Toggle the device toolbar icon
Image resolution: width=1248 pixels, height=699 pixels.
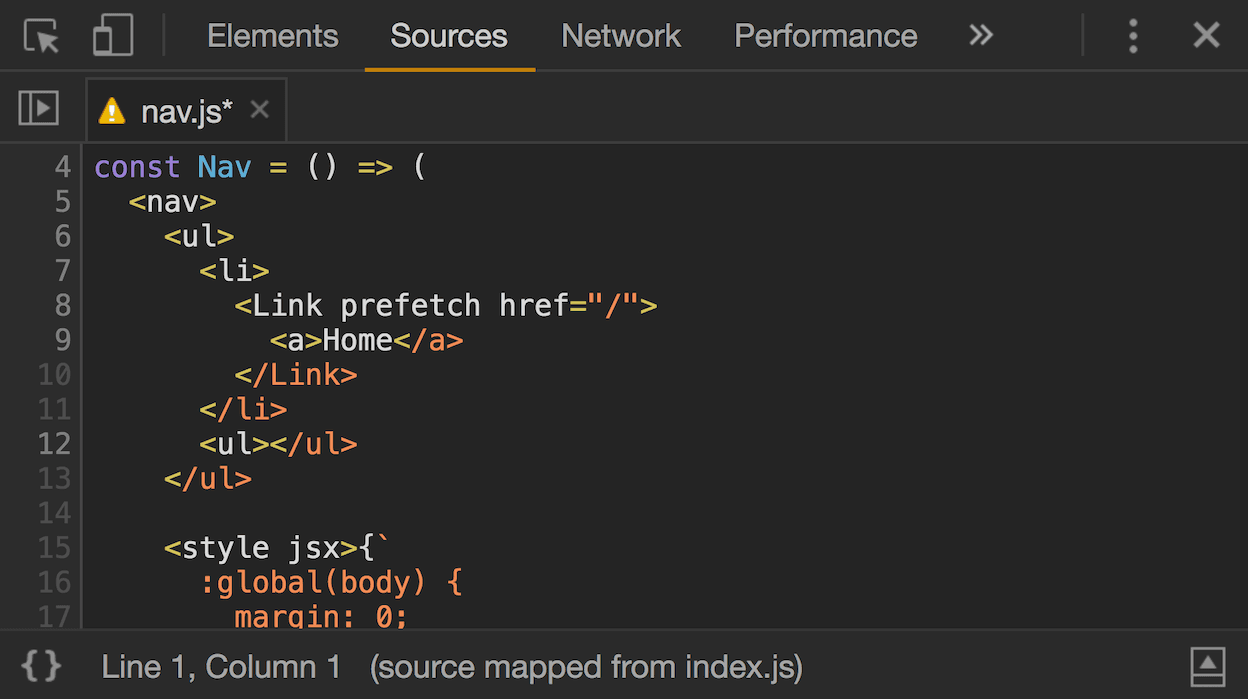point(113,36)
